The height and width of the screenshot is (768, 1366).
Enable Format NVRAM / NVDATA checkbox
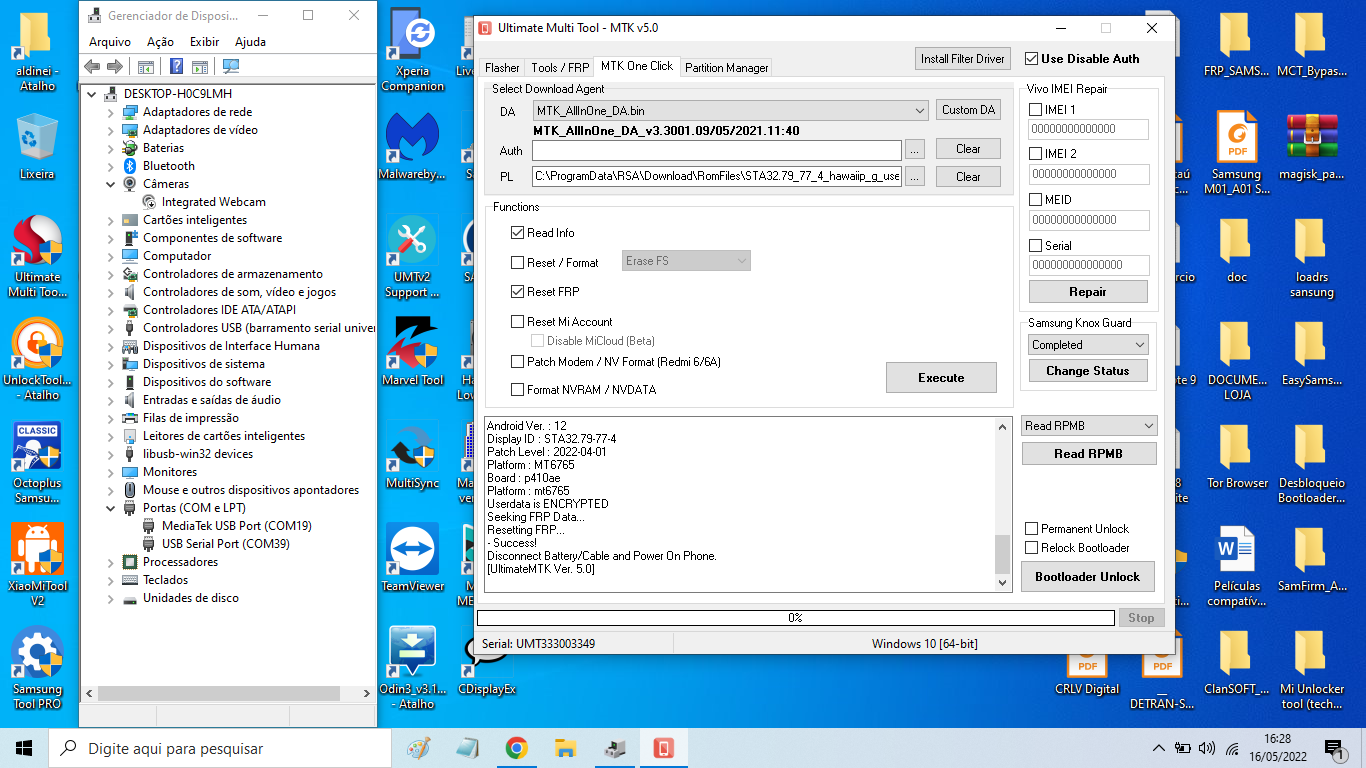click(517, 390)
